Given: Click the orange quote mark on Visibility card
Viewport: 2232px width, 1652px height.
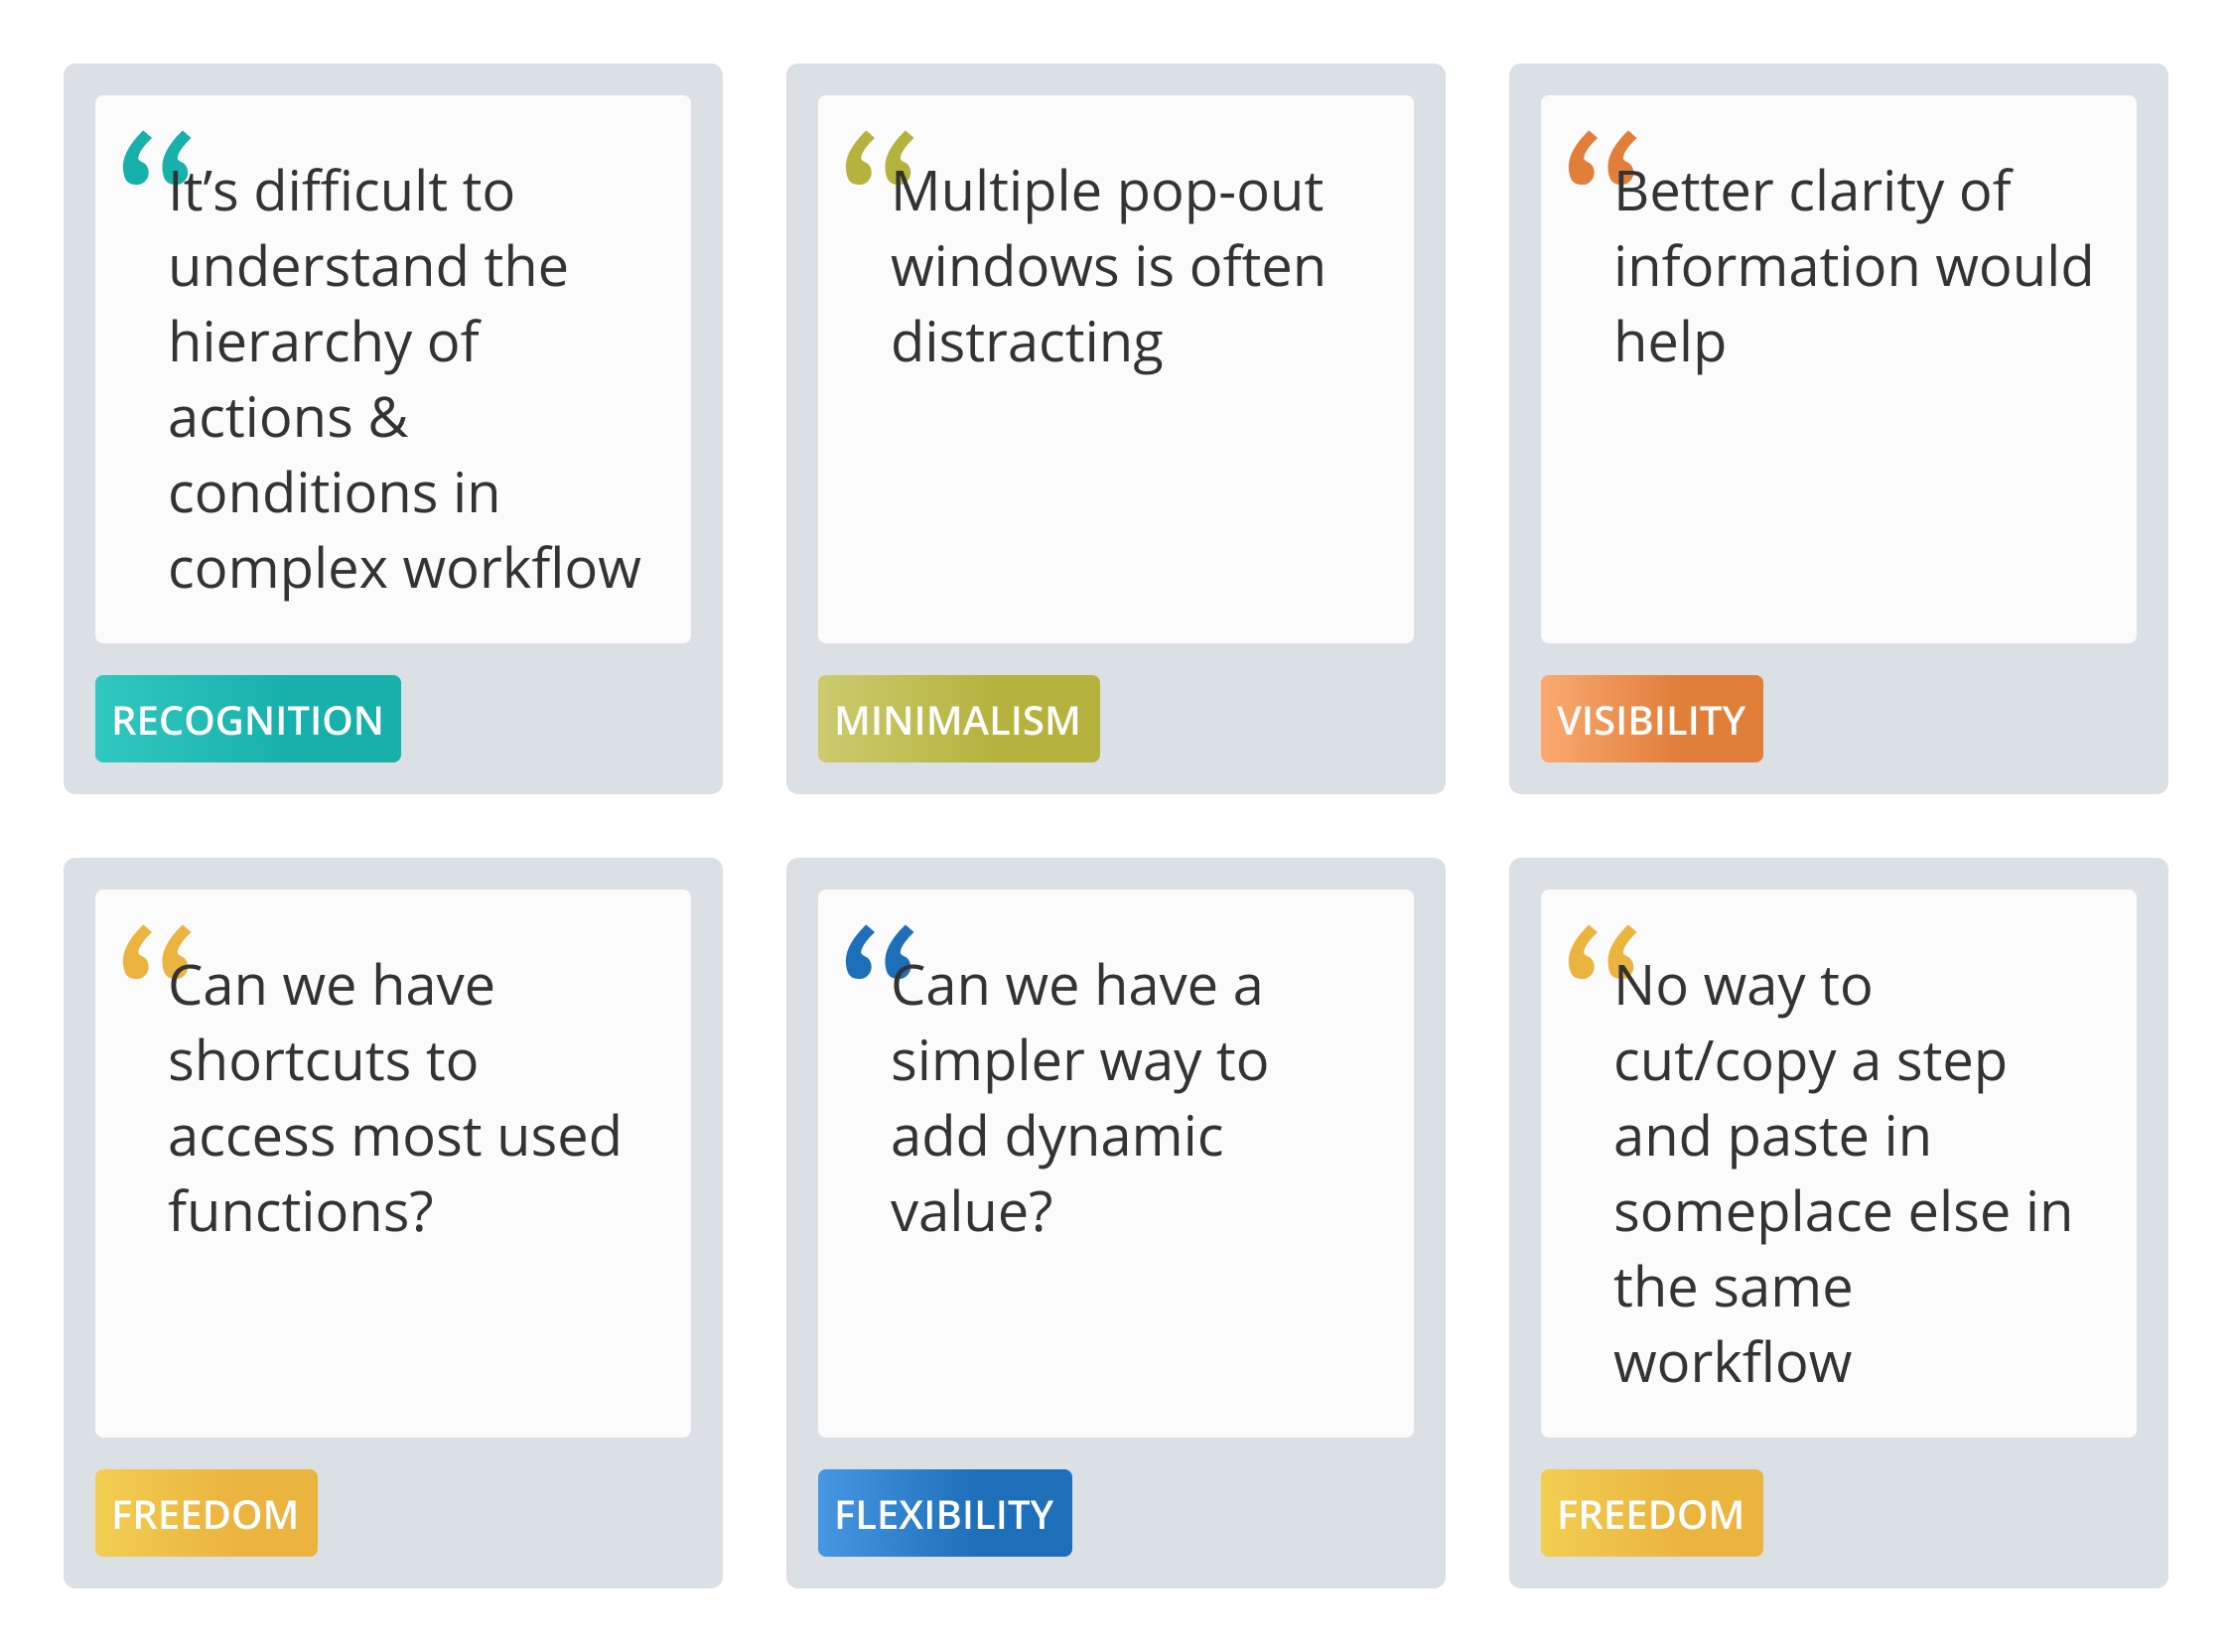Looking at the screenshot, I should pyautogui.click(x=1603, y=158).
